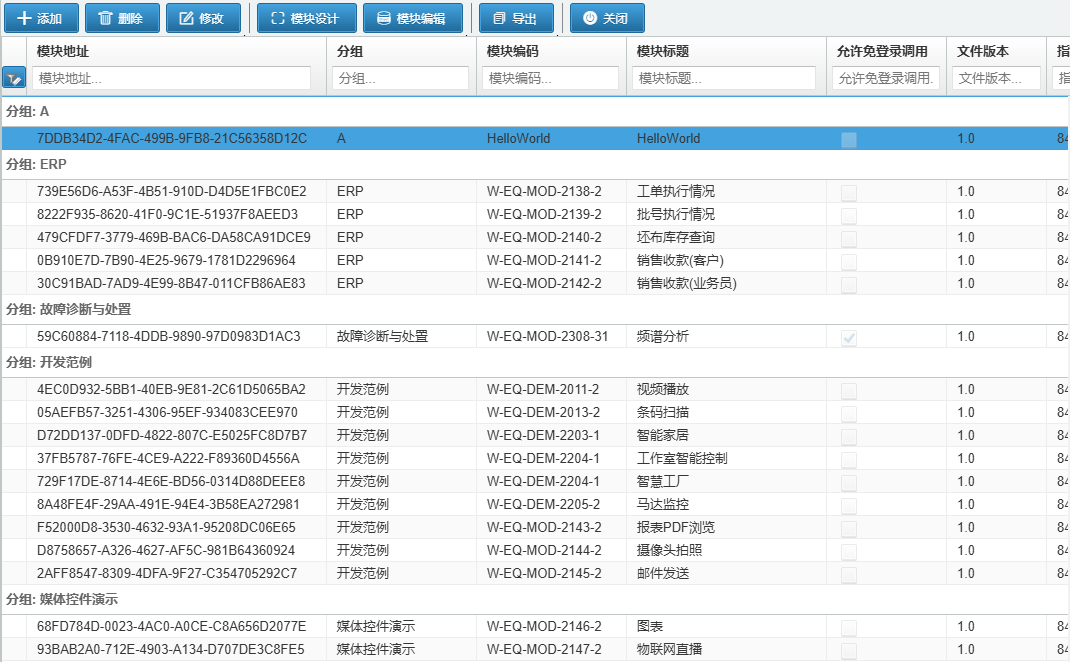Toggle checkbox in 销售收款(客户) row
Screen dimensions: 1070x662
coord(849,261)
